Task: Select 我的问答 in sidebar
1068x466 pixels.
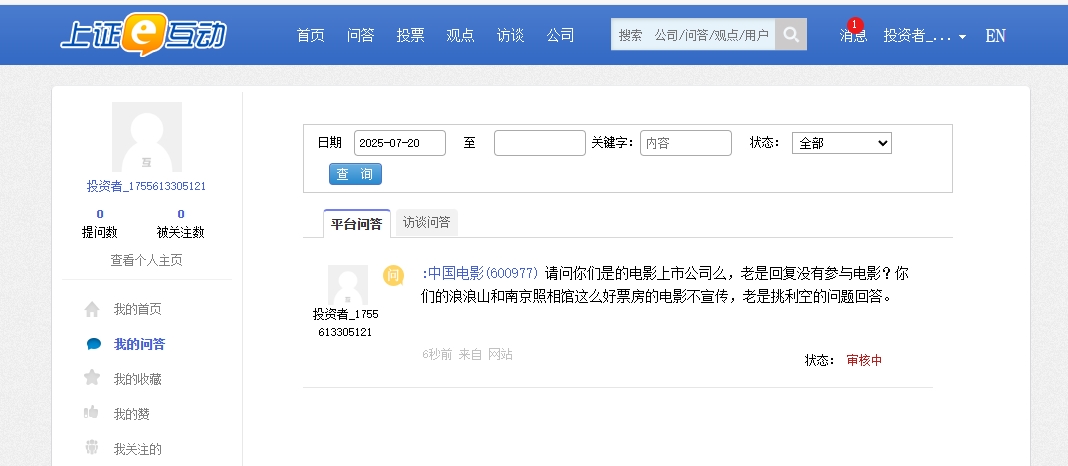Action: (x=139, y=344)
